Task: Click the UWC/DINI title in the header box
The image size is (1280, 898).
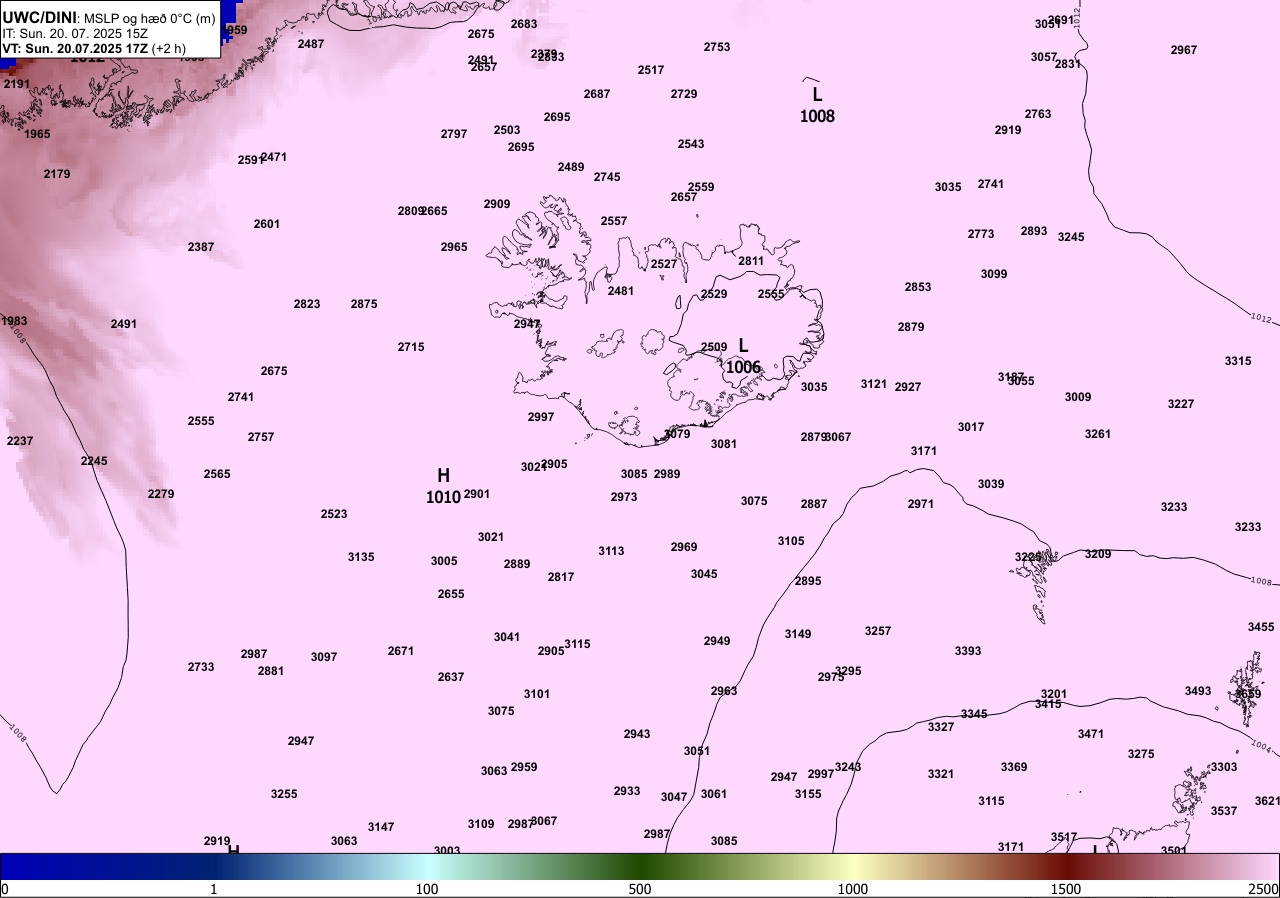Action: click(39, 17)
